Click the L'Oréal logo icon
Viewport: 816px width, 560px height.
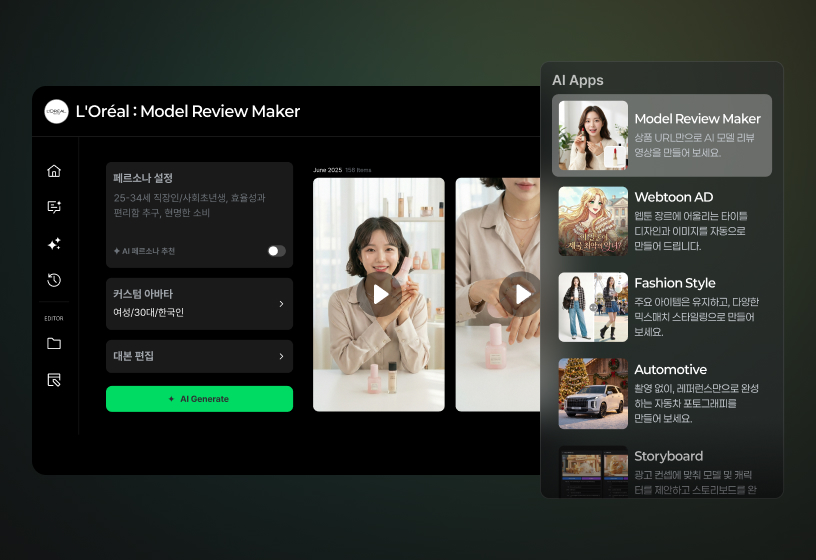pos(56,111)
